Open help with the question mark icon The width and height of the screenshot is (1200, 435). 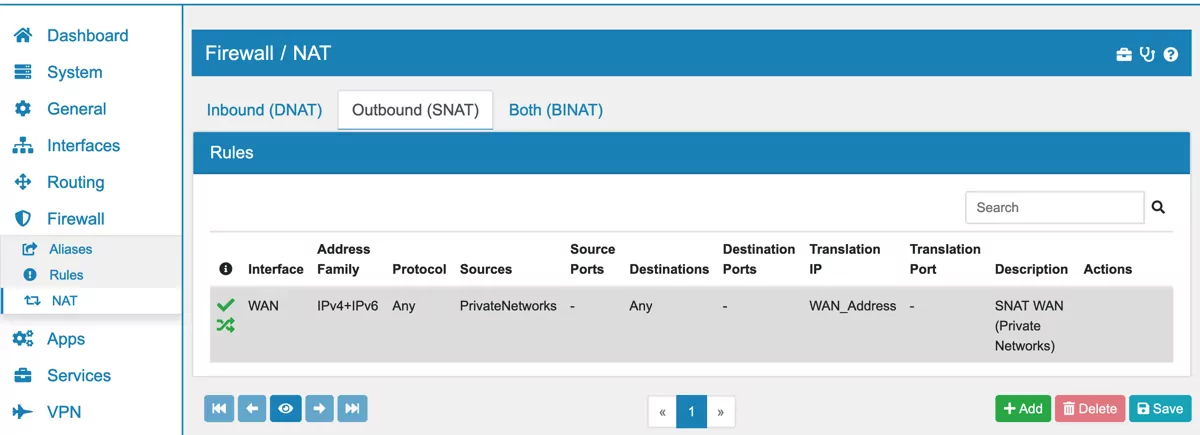(x=1170, y=54)
